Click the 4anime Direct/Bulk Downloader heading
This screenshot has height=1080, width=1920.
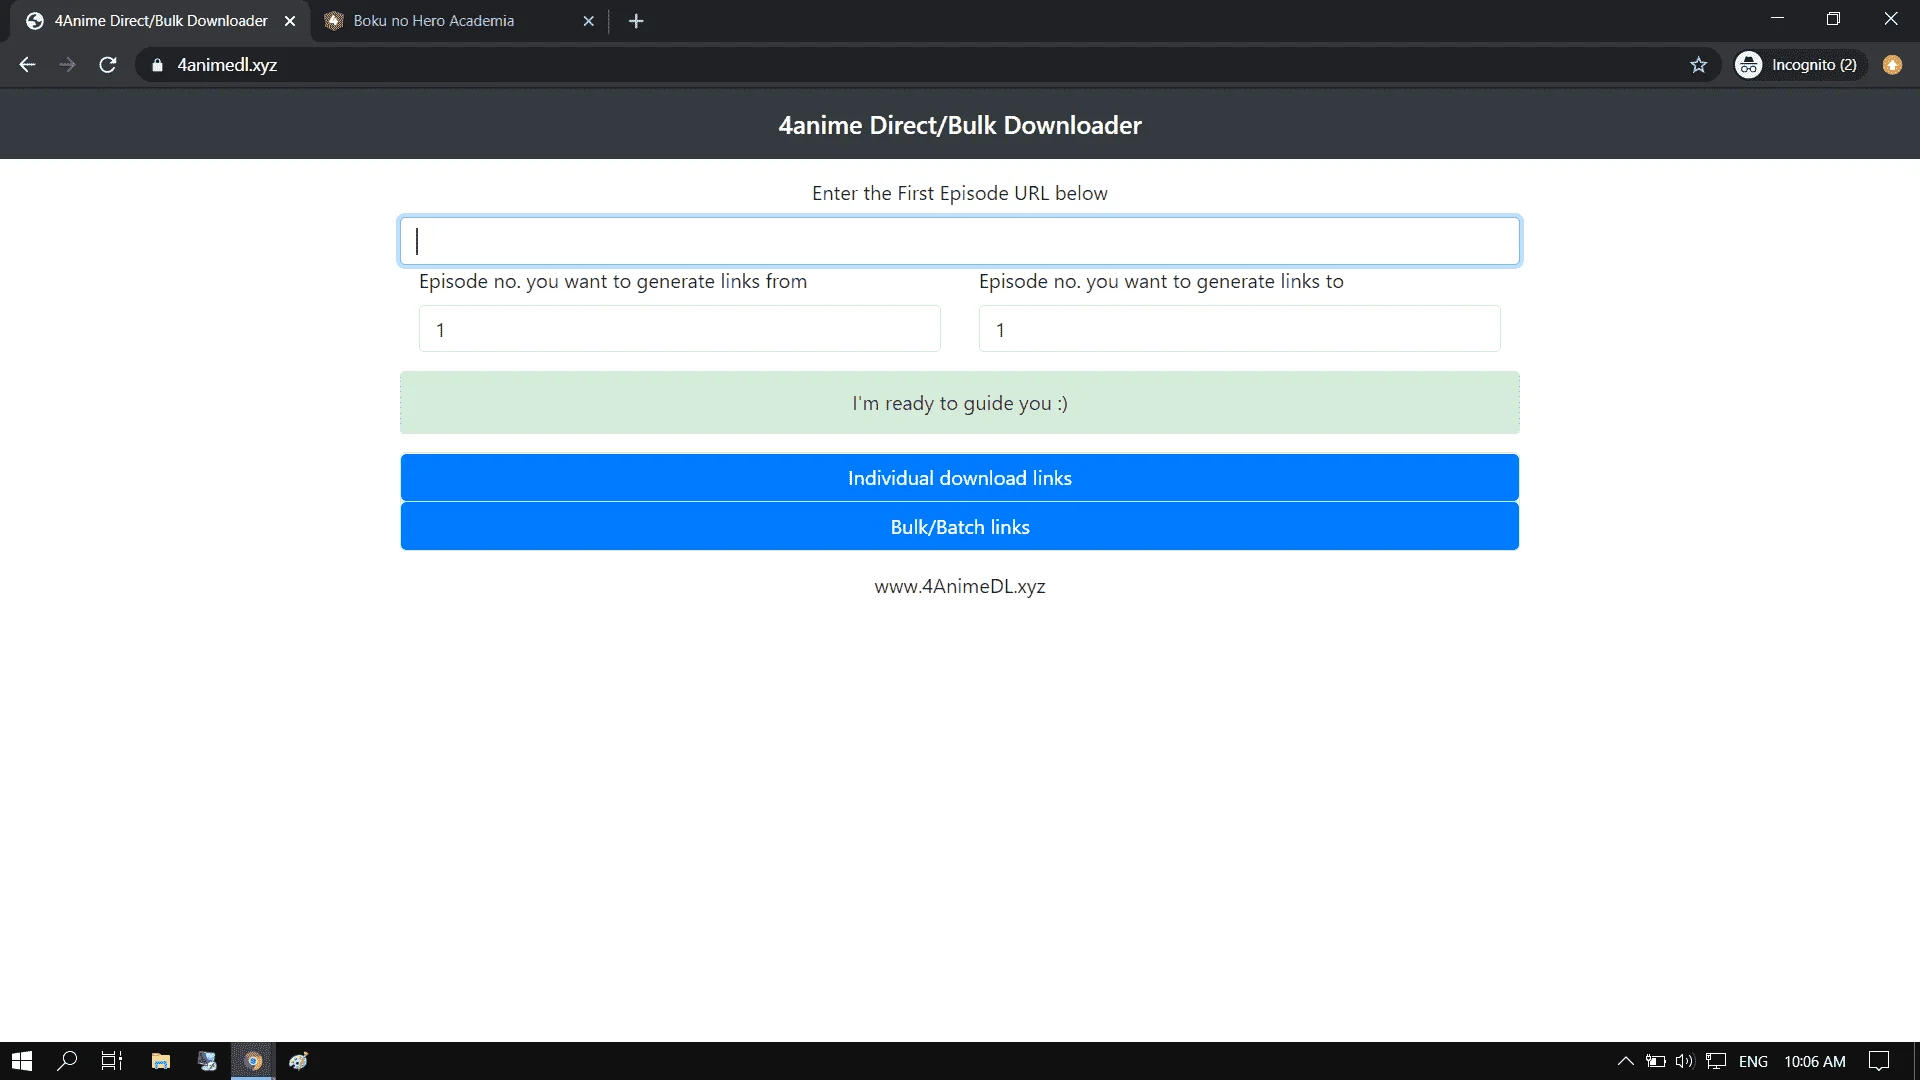click(x=960, y=125)
